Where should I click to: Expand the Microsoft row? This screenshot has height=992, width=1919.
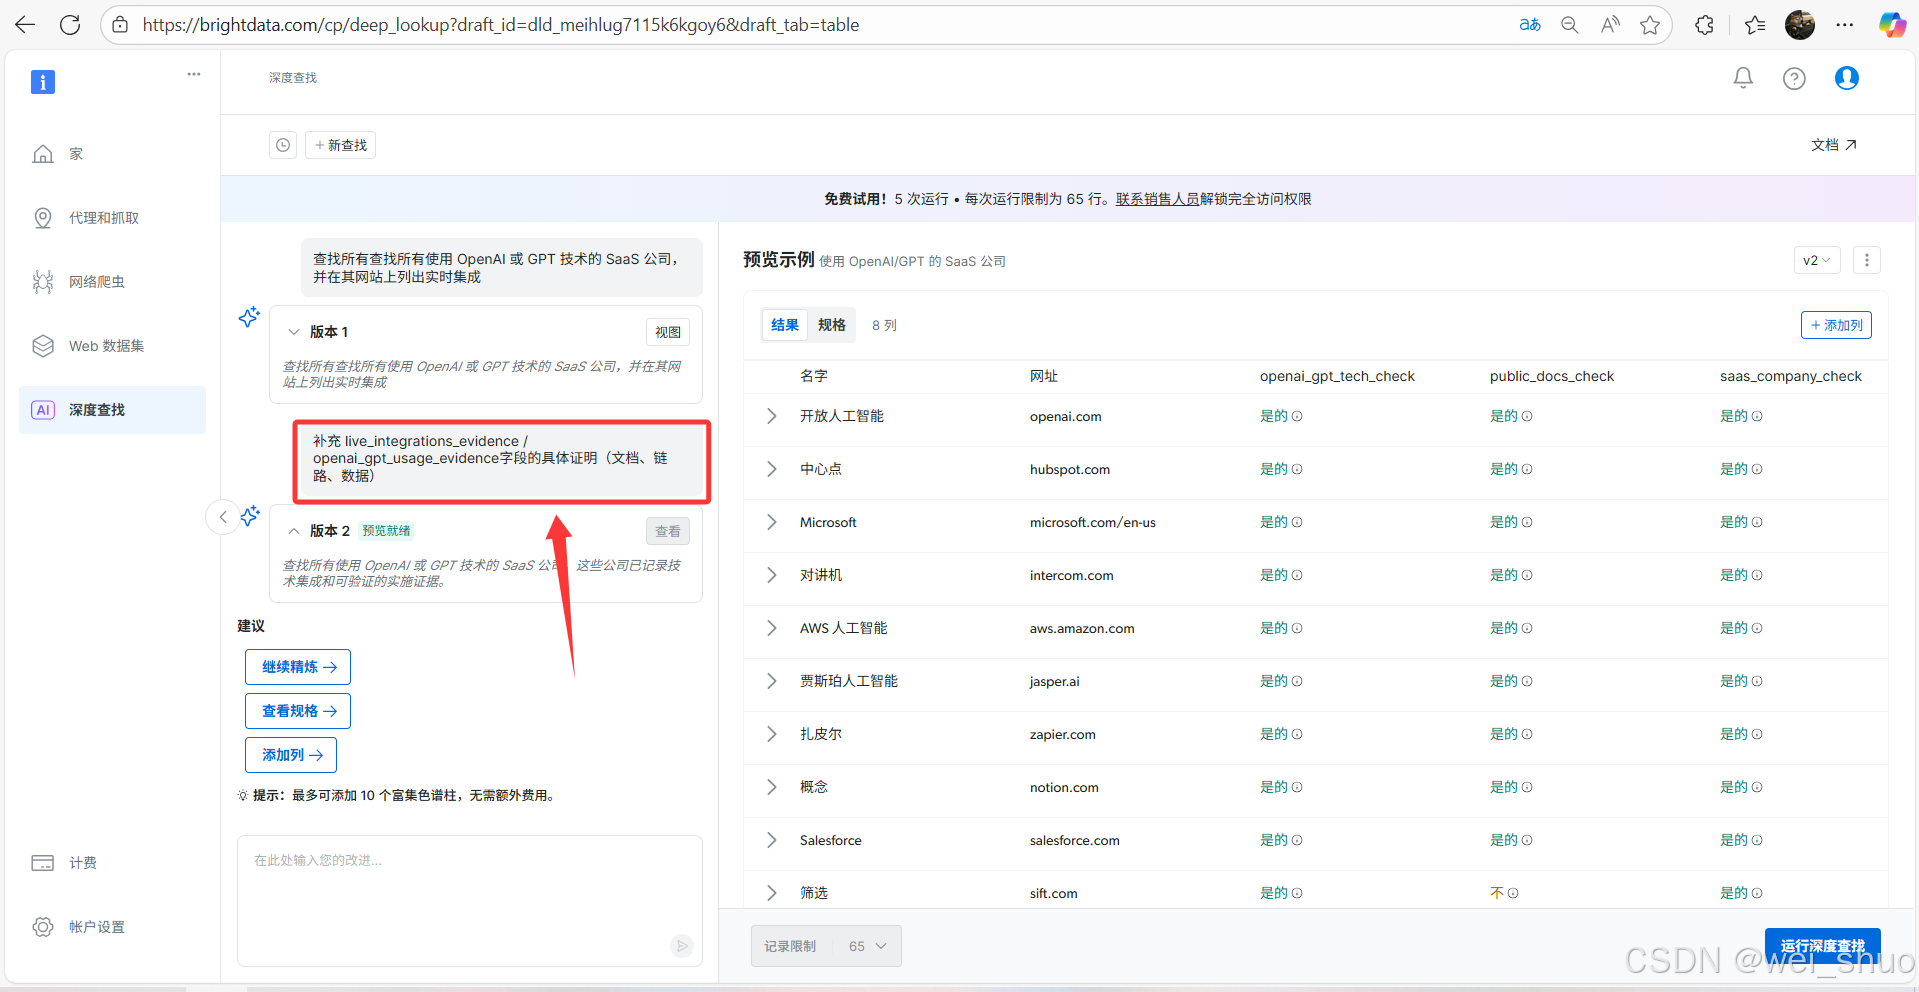pos(771,522)
